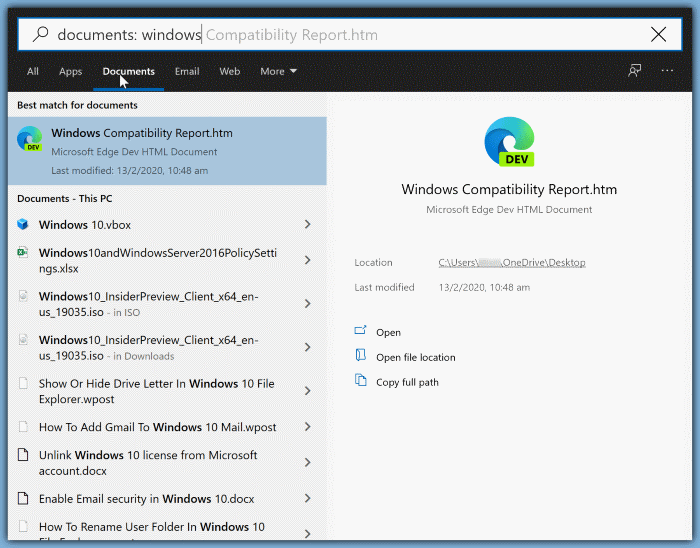The height and width of the screenshot is (548, 700).
Task: Click the magnifying glass search icon
Action: tap(41, 34)
